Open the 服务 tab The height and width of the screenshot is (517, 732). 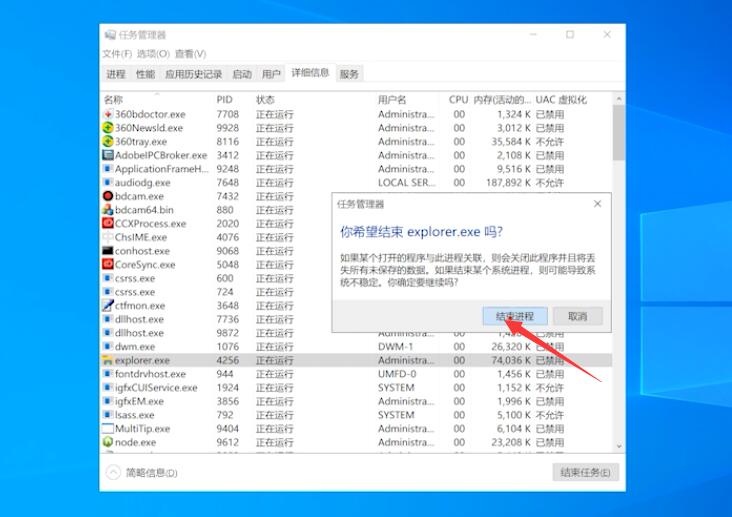(x=349, y=74)
